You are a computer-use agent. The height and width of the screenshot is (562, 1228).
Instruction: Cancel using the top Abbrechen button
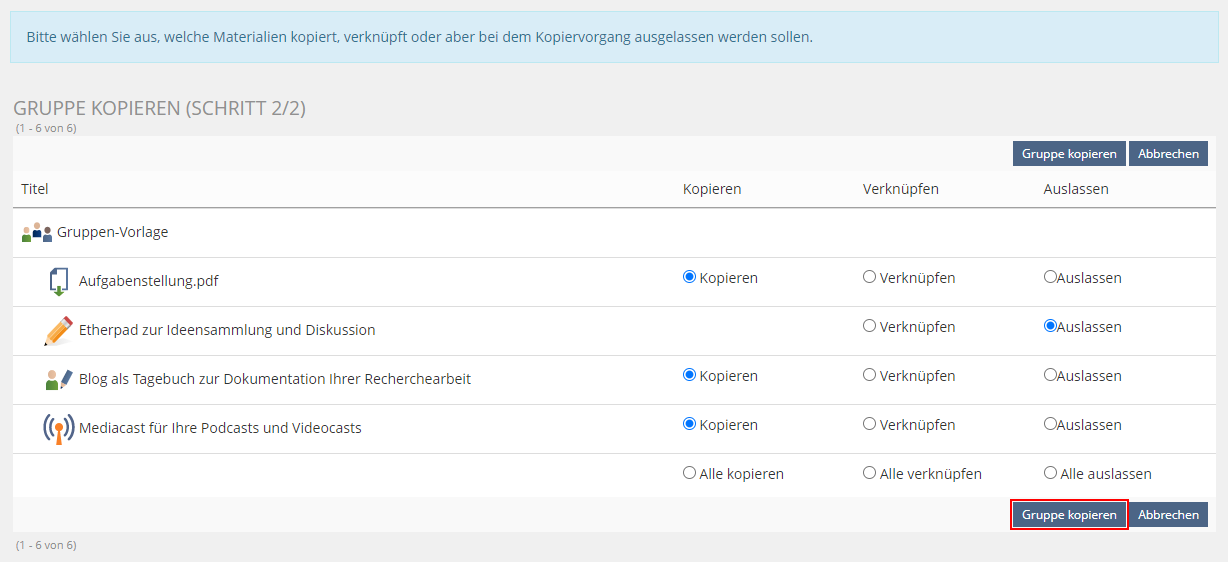[1168, 153]
